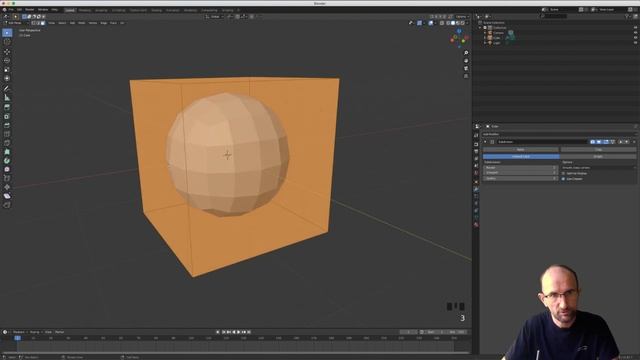Viewport: 640px width, 360px height.
Task: Open the Edit Mode dropdown
Action: pyautogui.click(x=16, y=23)
